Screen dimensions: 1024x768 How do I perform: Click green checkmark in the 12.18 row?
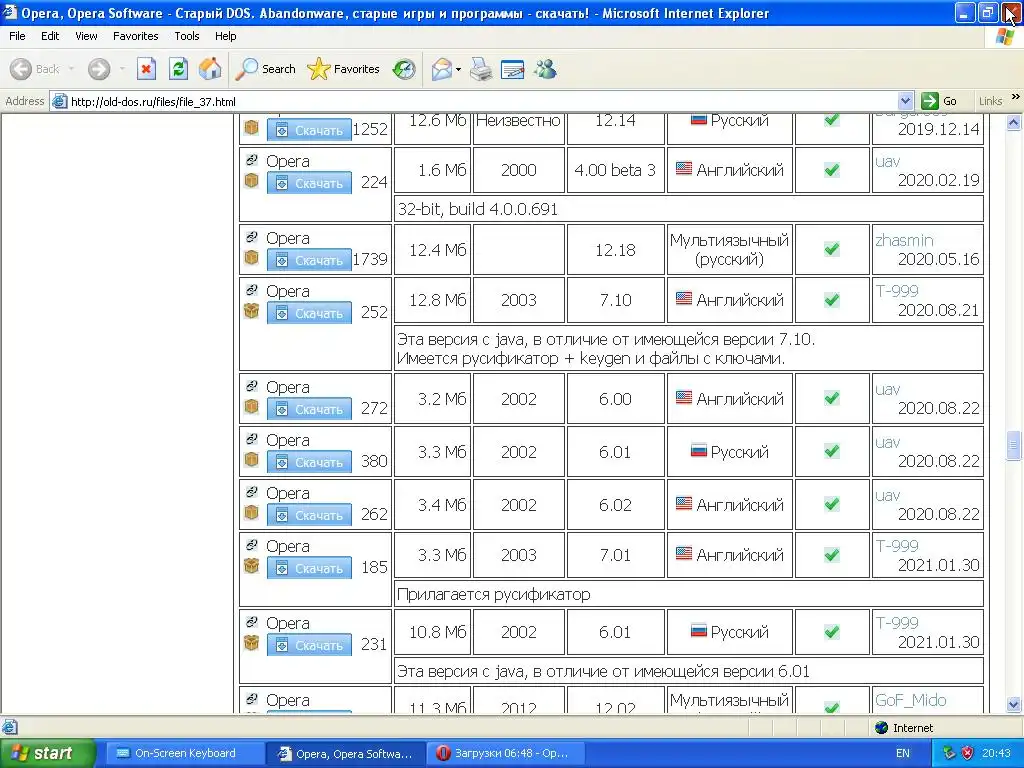[x=832, y=249]
